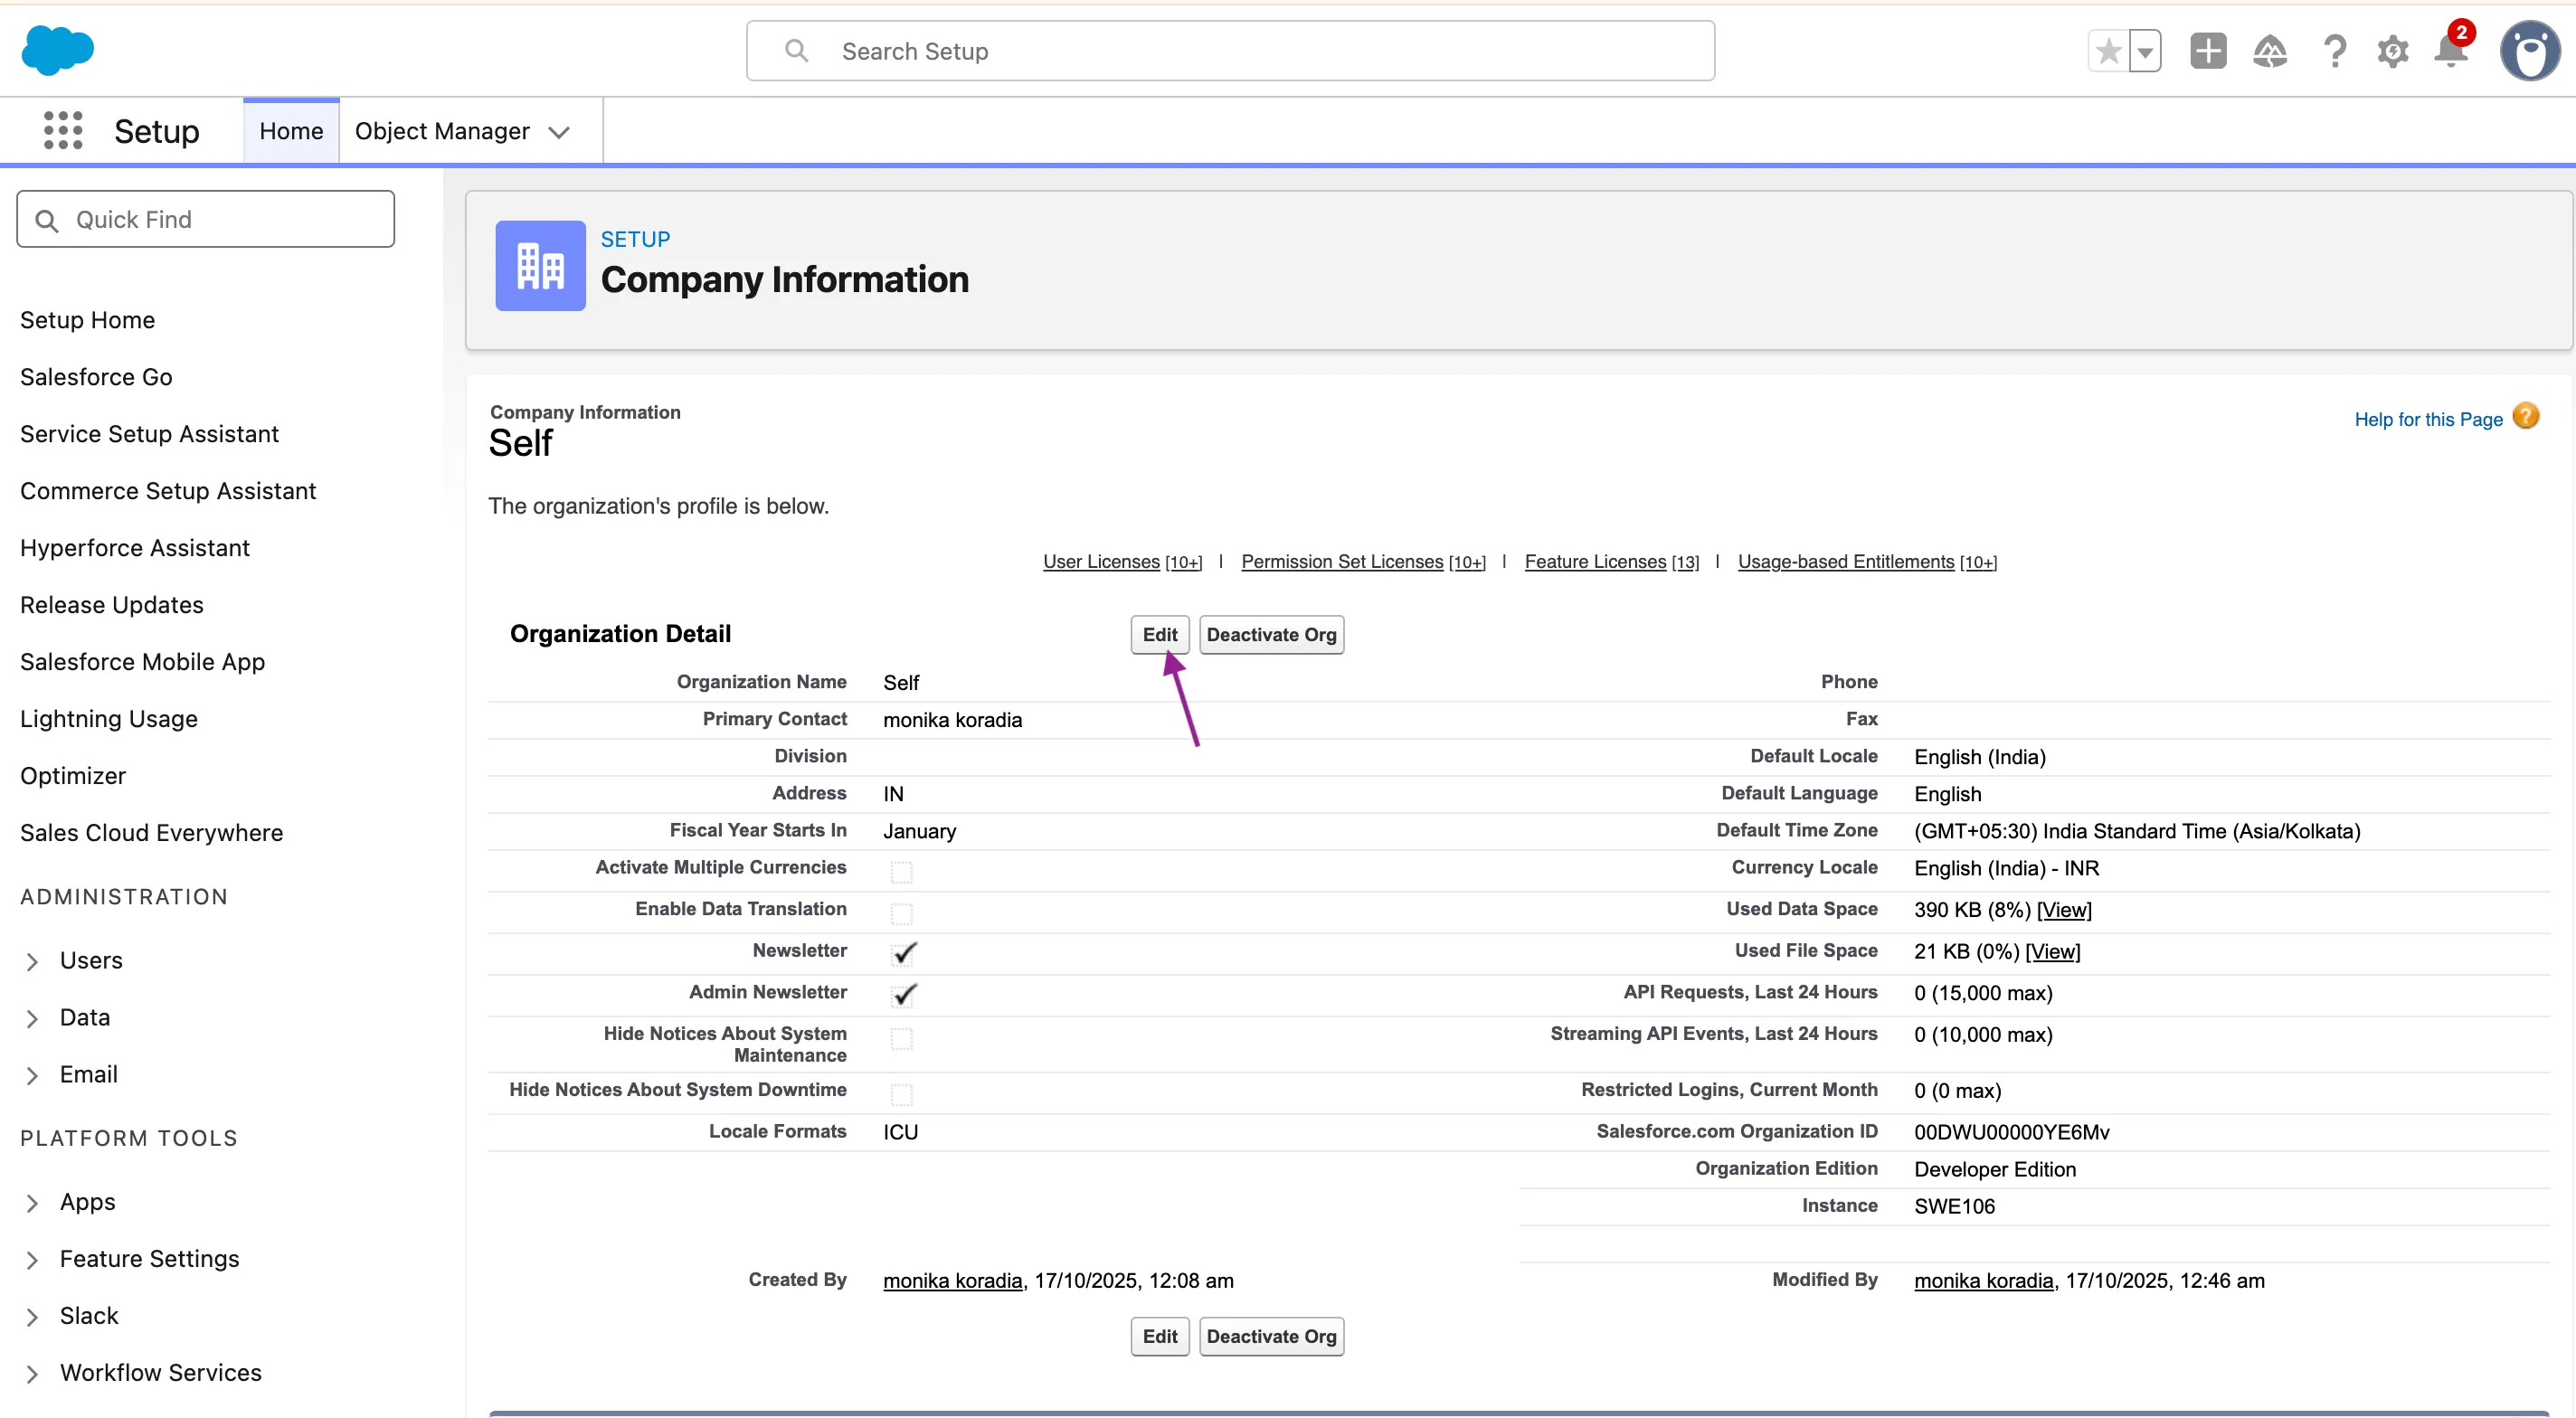Open Global Actions plus icon
Viewport: 2576px width, 1418px height.
click(x=2208, y=50)
